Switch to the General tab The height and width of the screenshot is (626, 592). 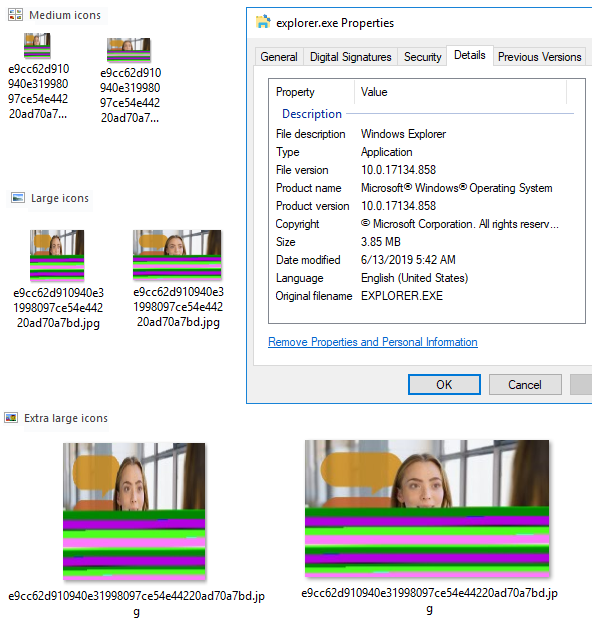coord(279,57)
